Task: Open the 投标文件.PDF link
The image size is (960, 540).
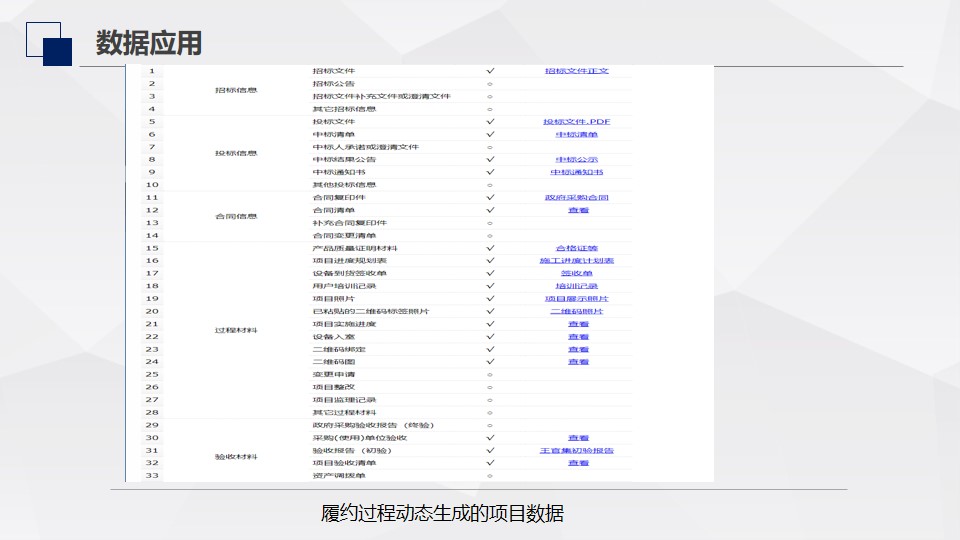Action: (577, 122)
